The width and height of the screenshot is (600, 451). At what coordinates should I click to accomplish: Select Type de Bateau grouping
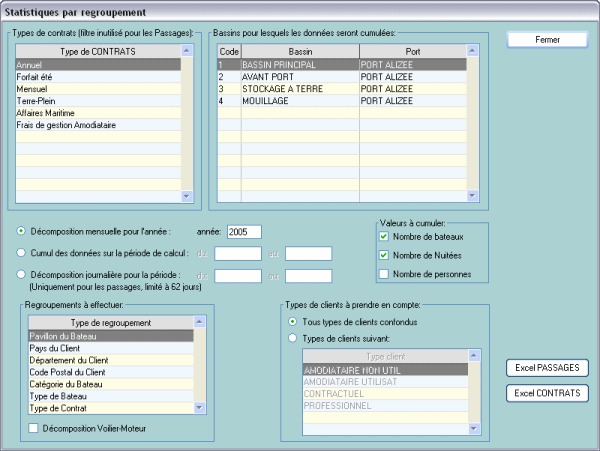(111, 396)
